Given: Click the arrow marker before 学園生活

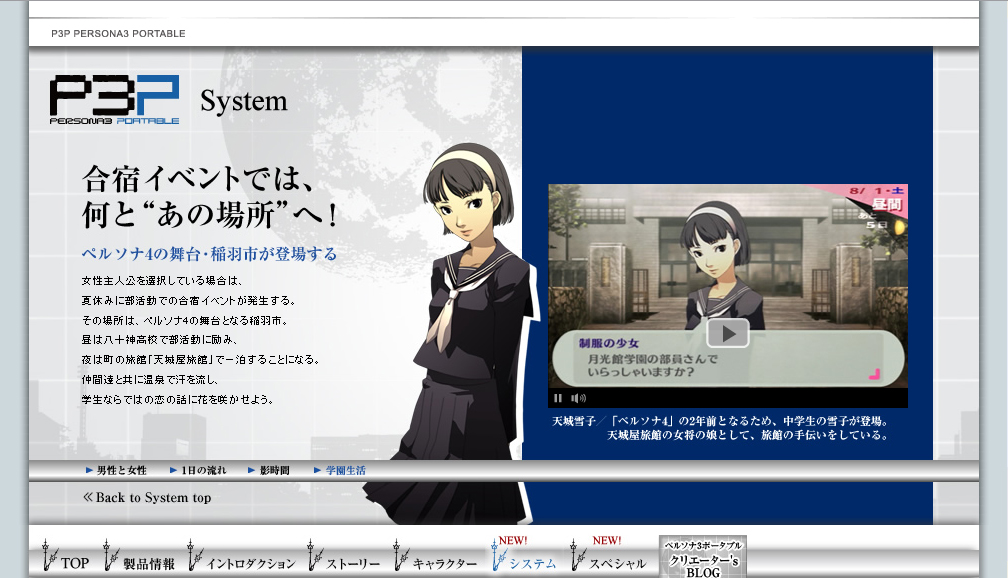Looking at the screenshot, I should (318, 471).
